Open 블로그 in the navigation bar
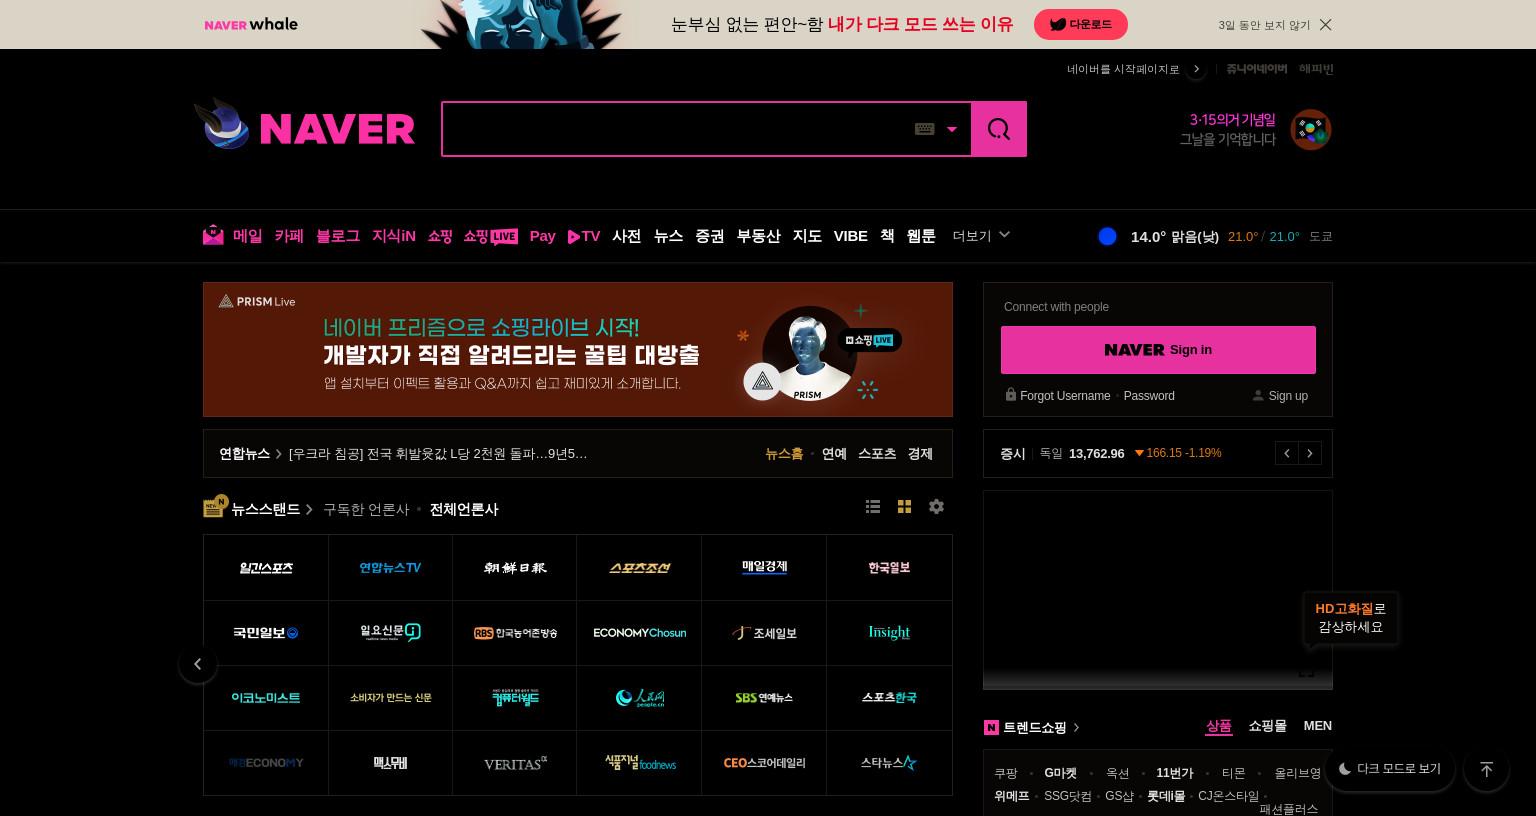Screen dimensions: 1536x816 338,236
